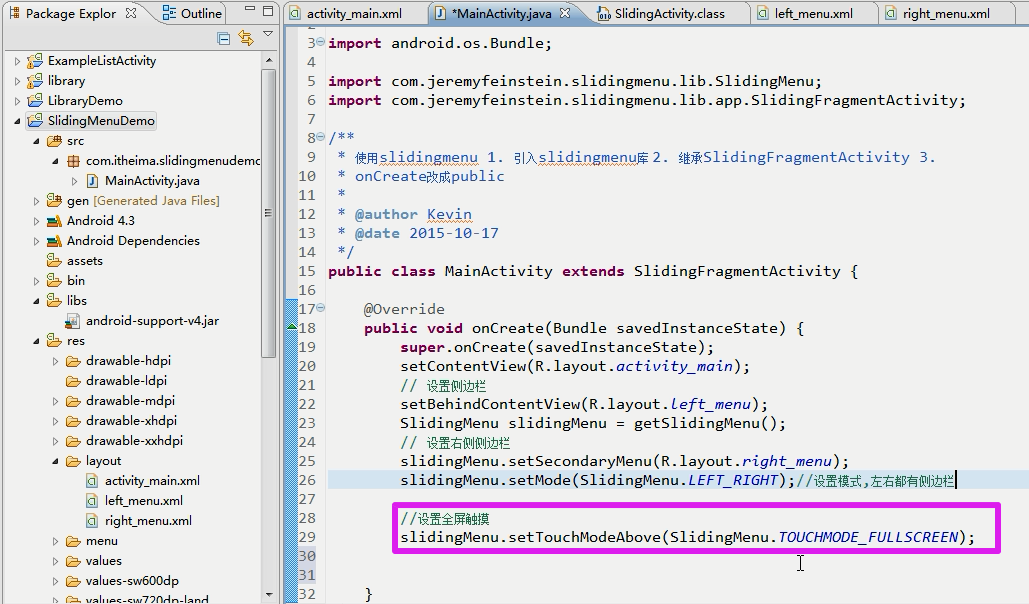Fold the import block at line 3

(319, 43)
